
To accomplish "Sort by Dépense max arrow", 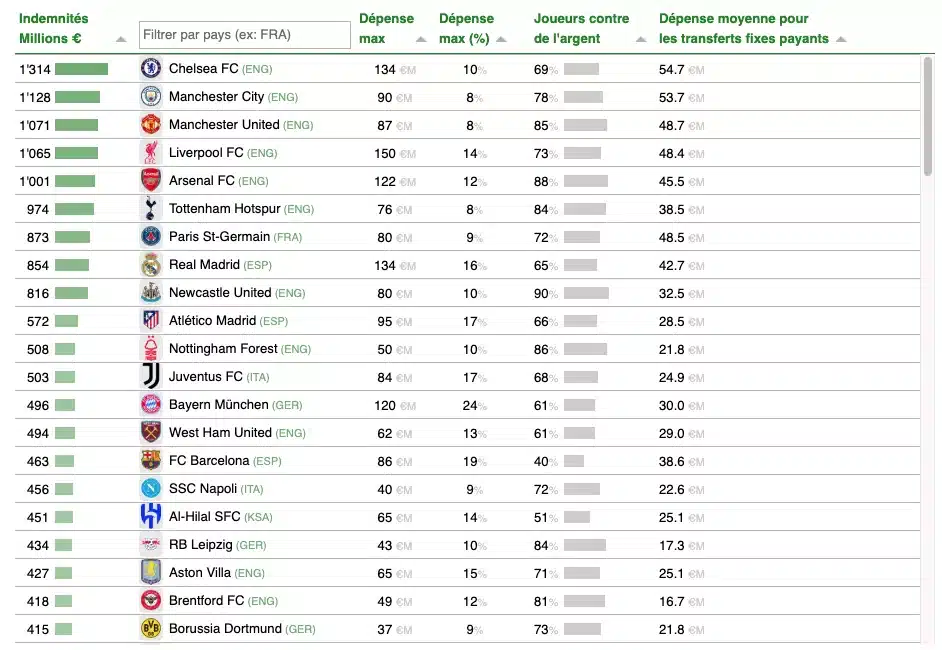I will coord(421,40).
